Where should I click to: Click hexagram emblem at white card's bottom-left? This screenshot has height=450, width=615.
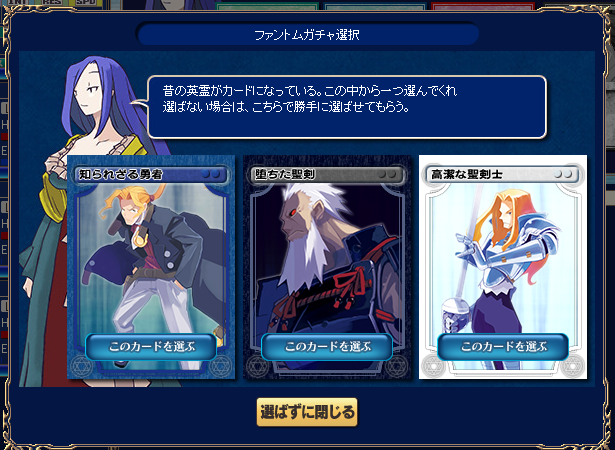tap(433, 366)
